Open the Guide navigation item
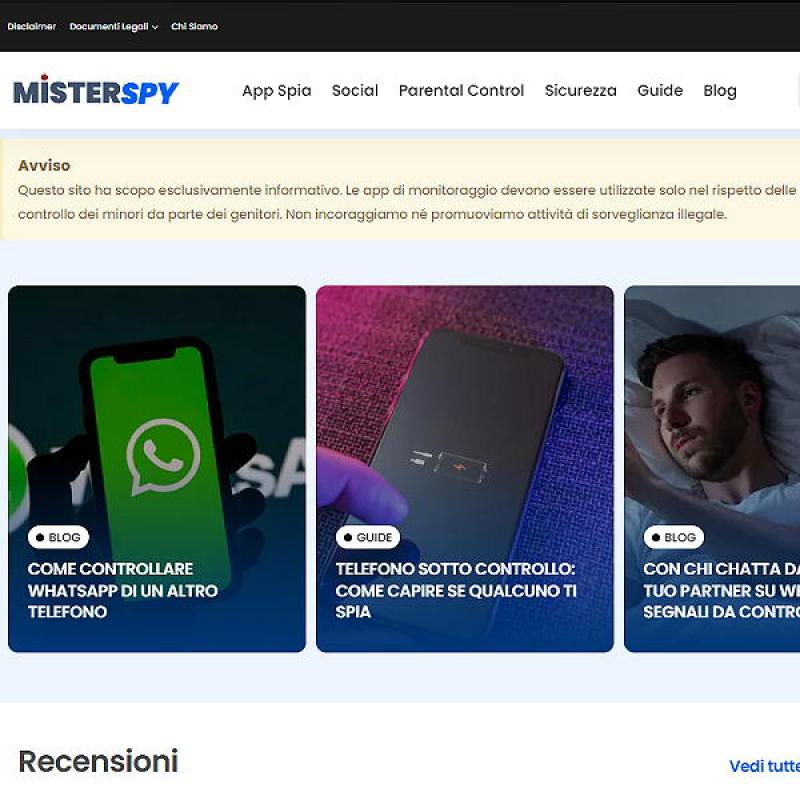 [x=660, y=90]
